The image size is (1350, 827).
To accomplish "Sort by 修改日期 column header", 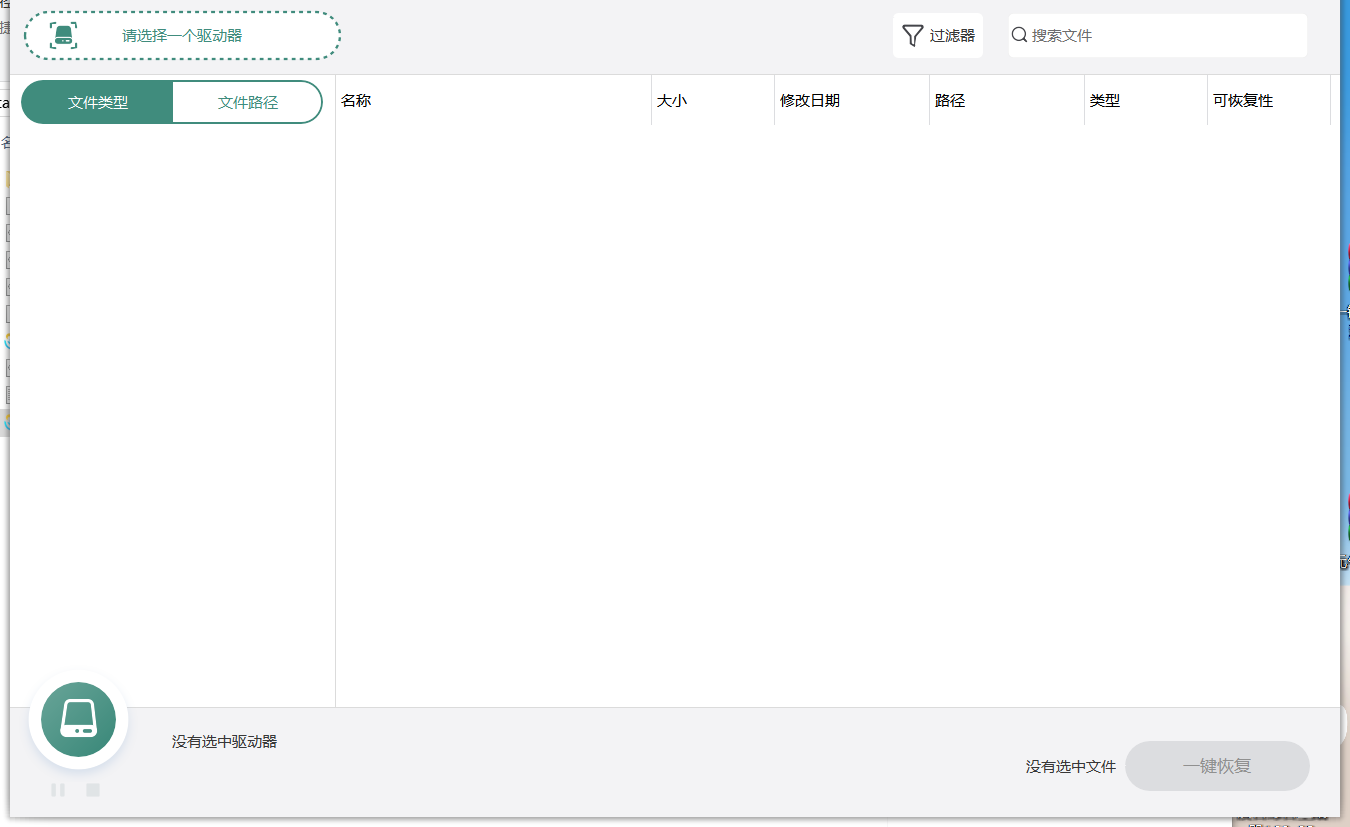I will click(x=810, y=100).
